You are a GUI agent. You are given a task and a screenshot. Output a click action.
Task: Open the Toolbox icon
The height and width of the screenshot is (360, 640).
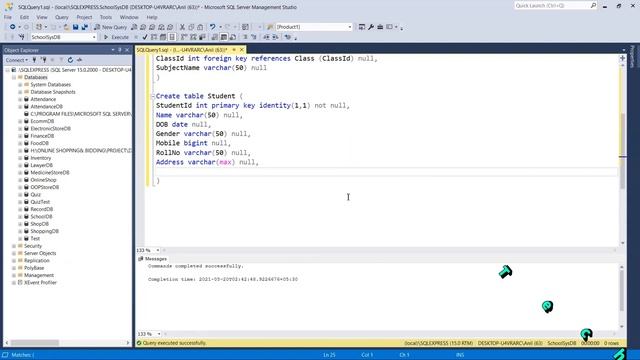pyautogui.click(x=380, y=27)
